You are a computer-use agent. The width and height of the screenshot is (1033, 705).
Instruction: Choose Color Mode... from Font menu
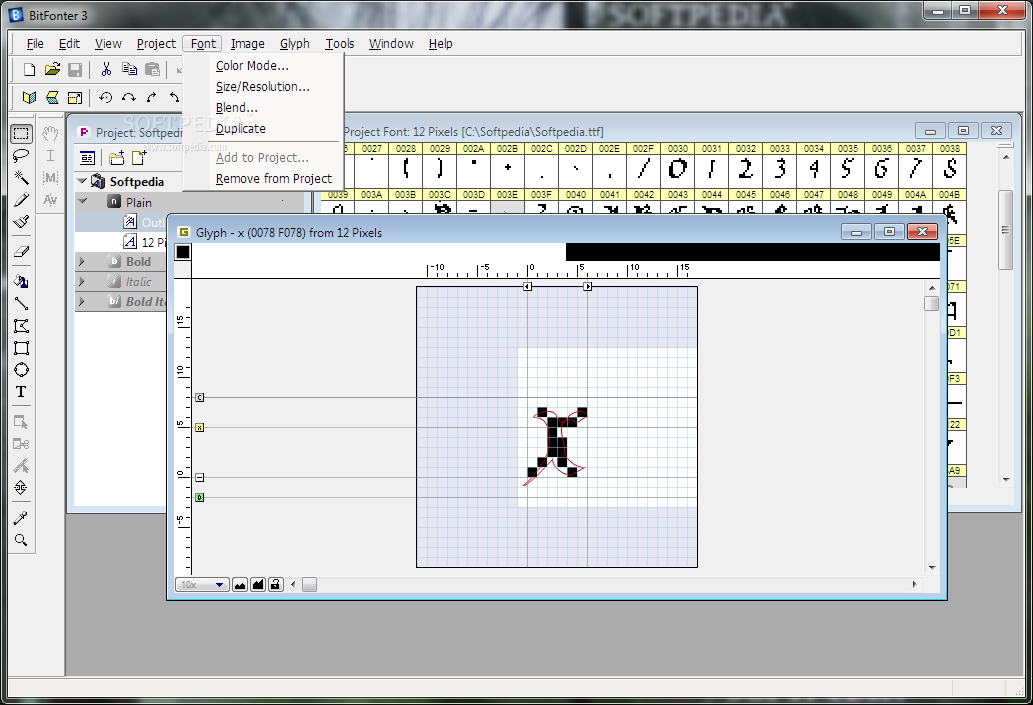pyautogui.click(x=252, y=66)
